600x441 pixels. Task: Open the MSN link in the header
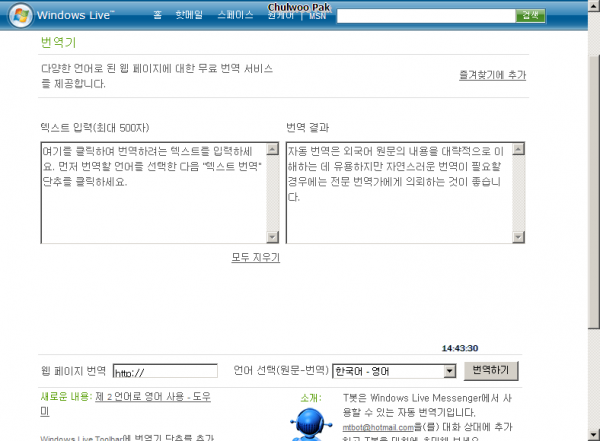click(x=318, y=16)
